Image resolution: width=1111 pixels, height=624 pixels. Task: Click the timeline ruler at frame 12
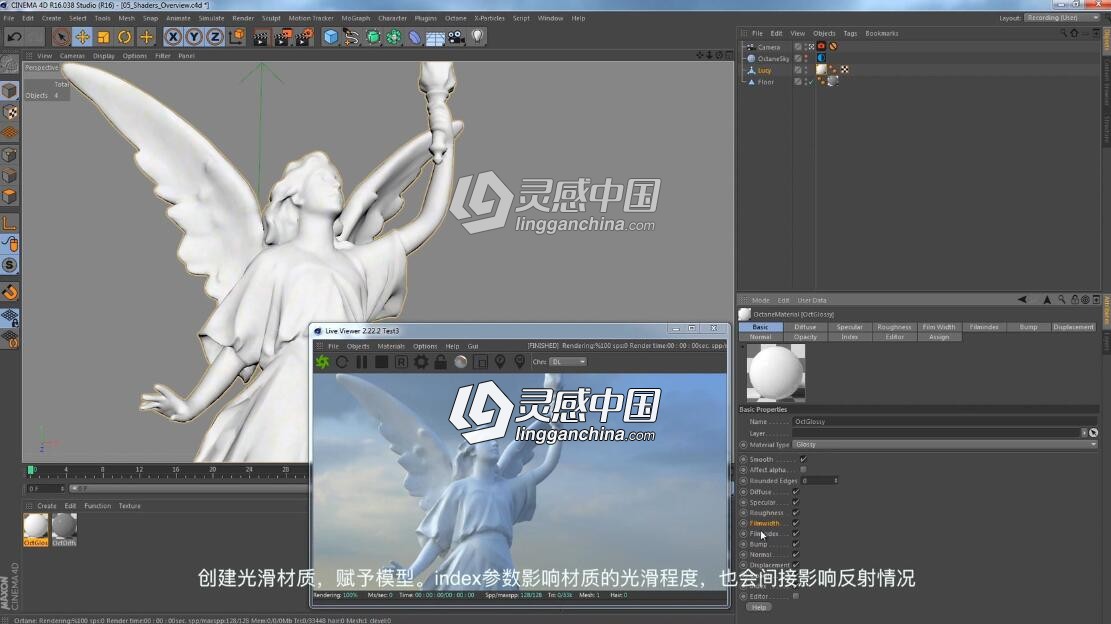[x=139, y=470]
